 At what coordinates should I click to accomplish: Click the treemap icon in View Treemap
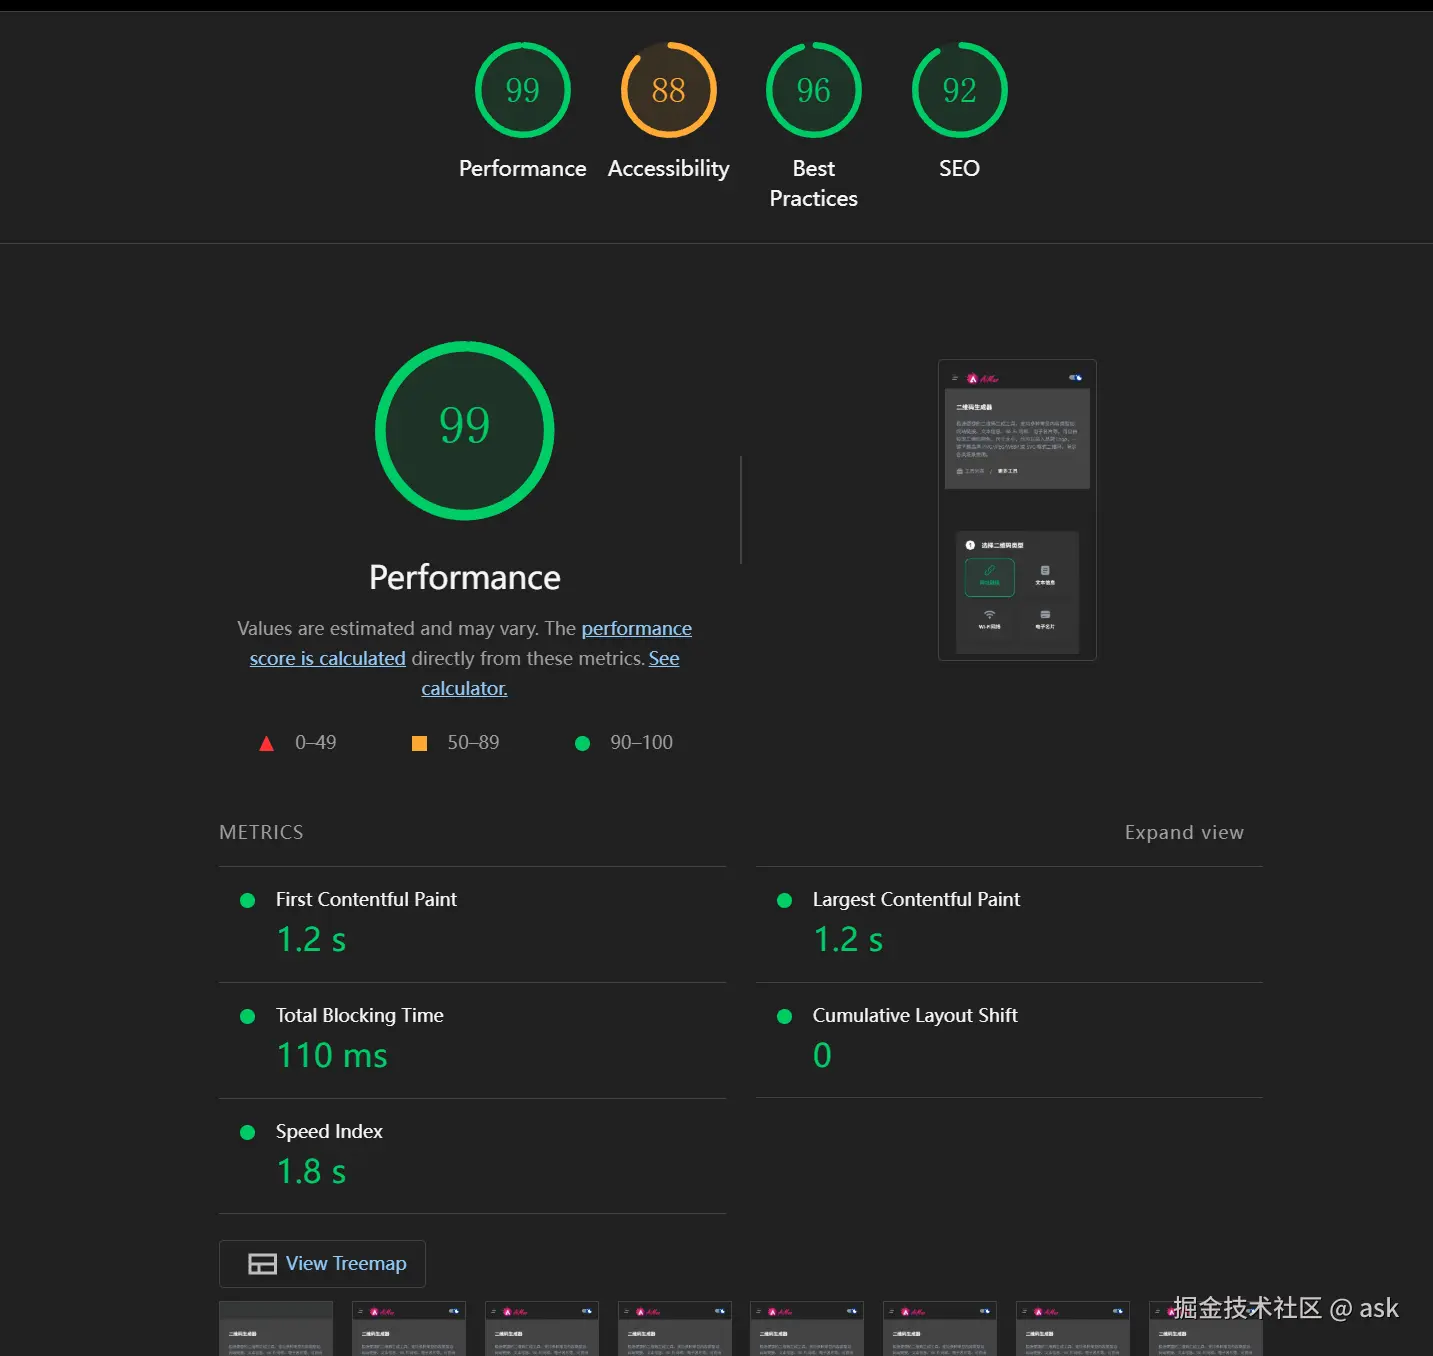pos(262,1264)
